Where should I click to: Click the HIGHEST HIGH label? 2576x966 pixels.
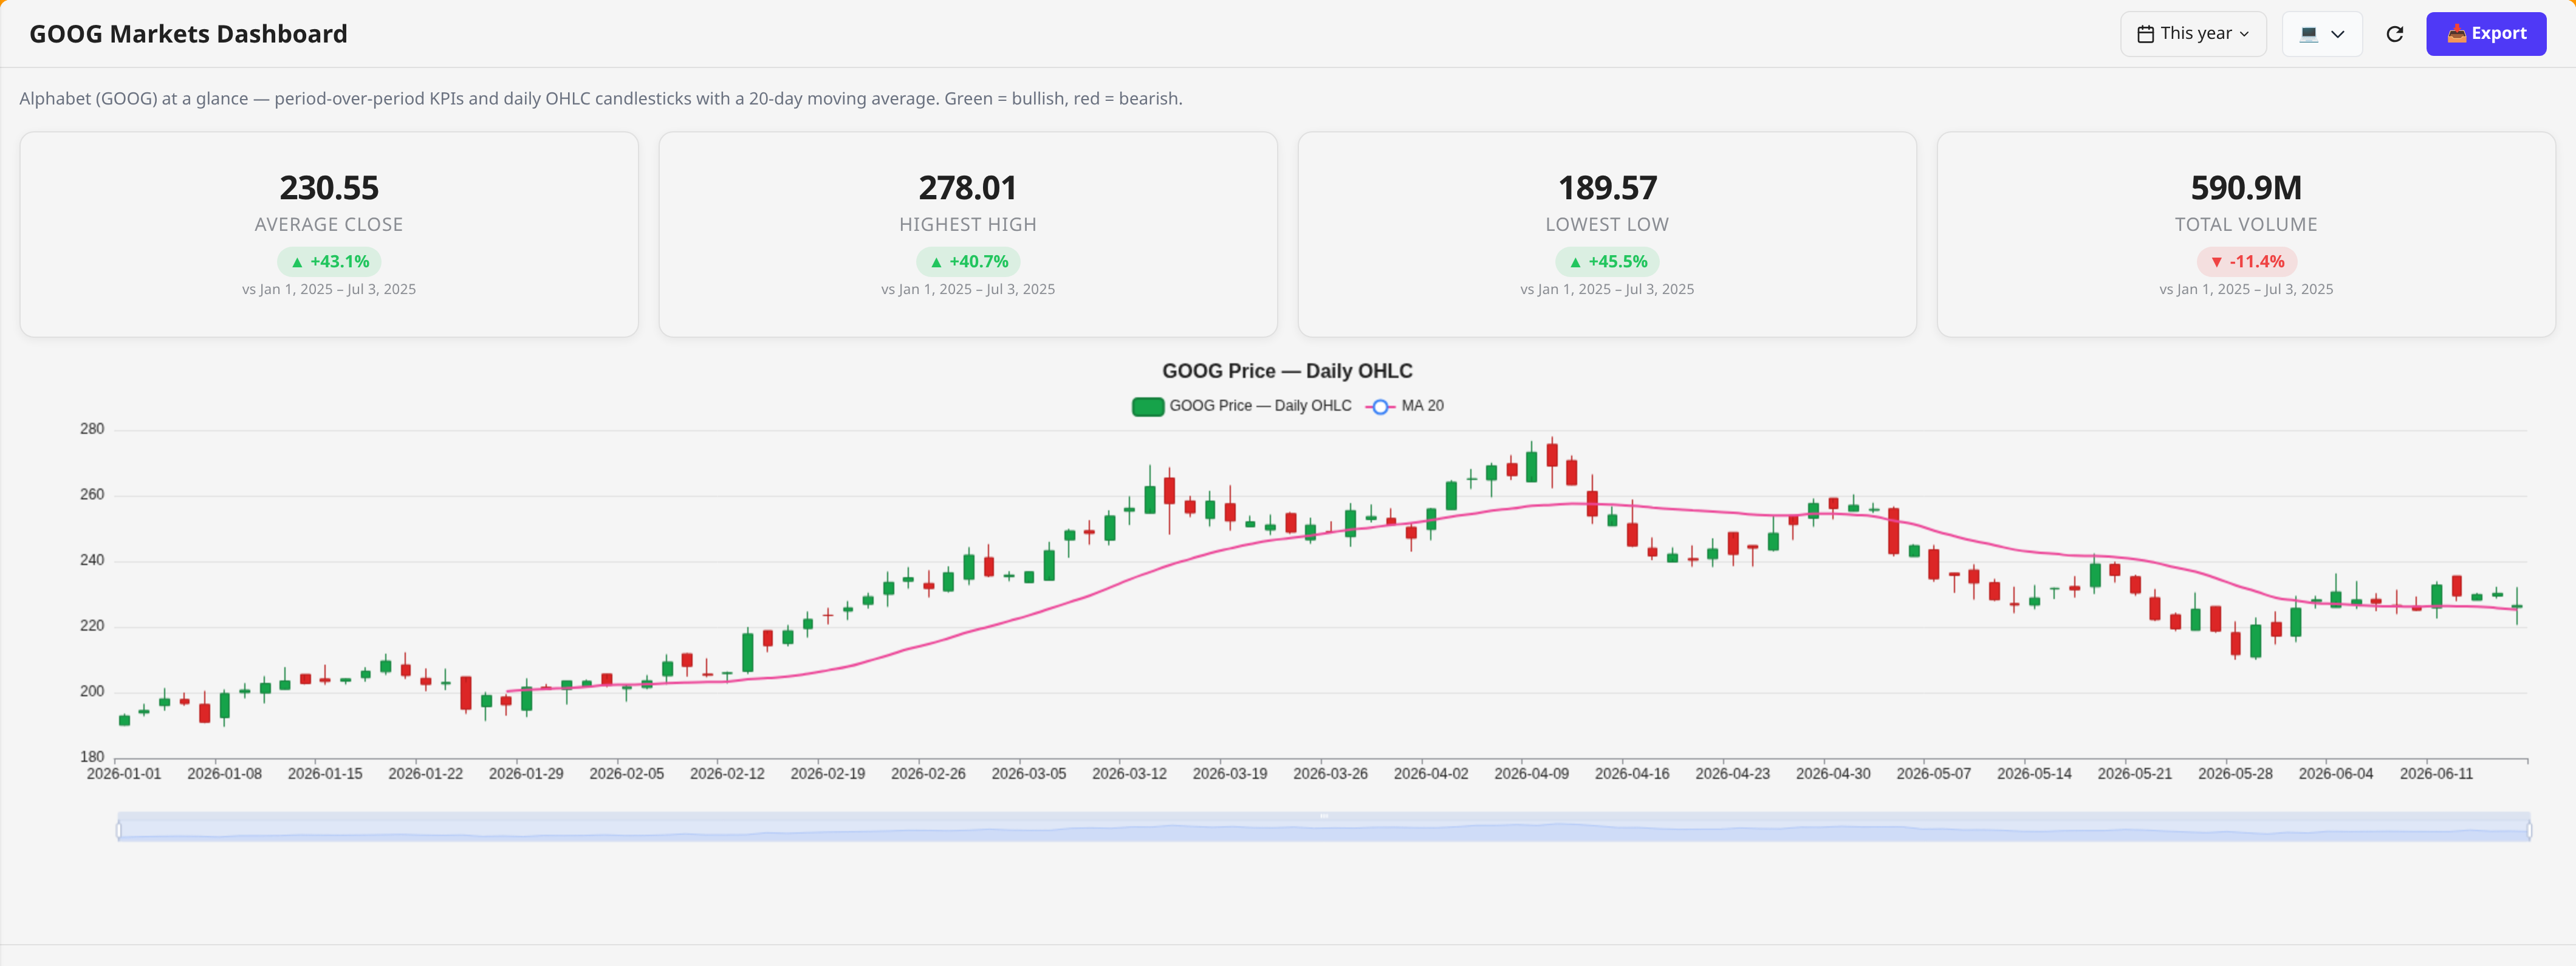(x=968, y=225)
